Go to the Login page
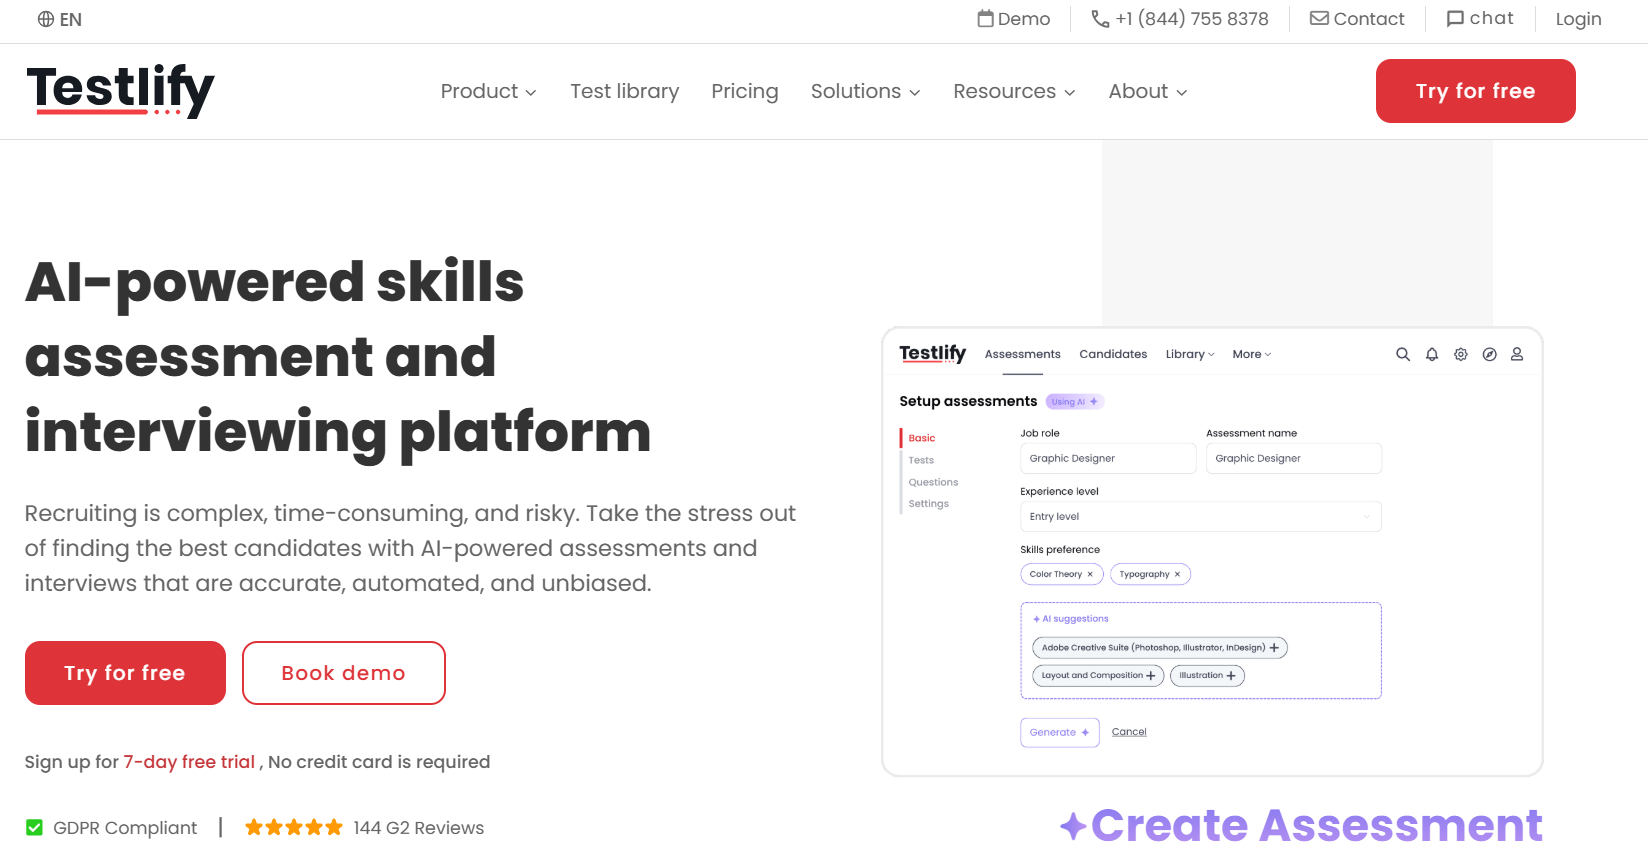1648x864 pixels. 1578,19
